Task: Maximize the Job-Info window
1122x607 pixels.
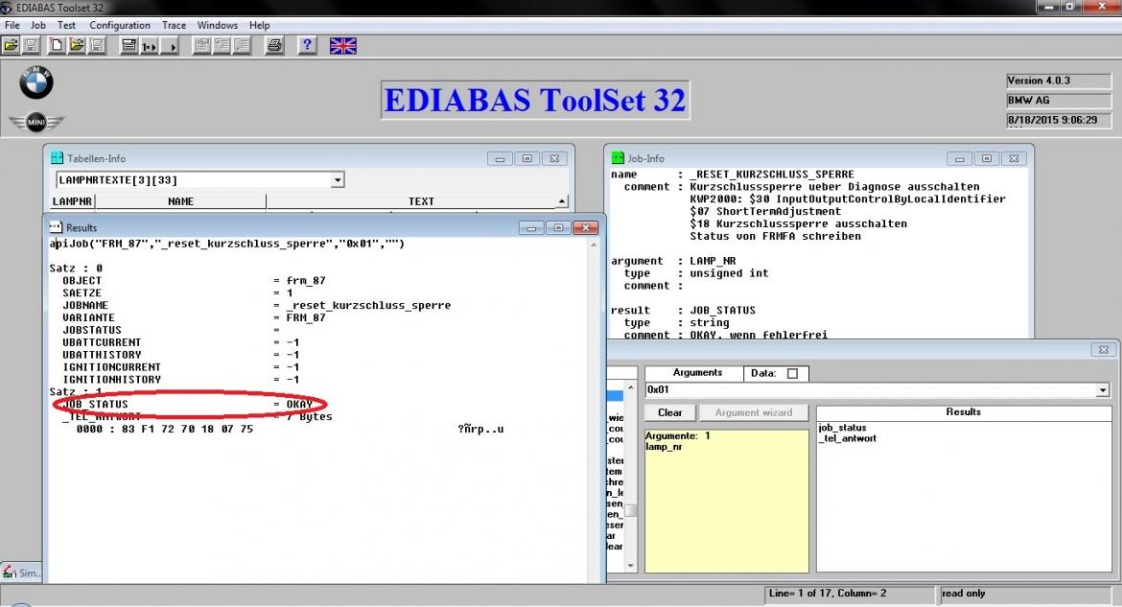Action: (990, 158)
